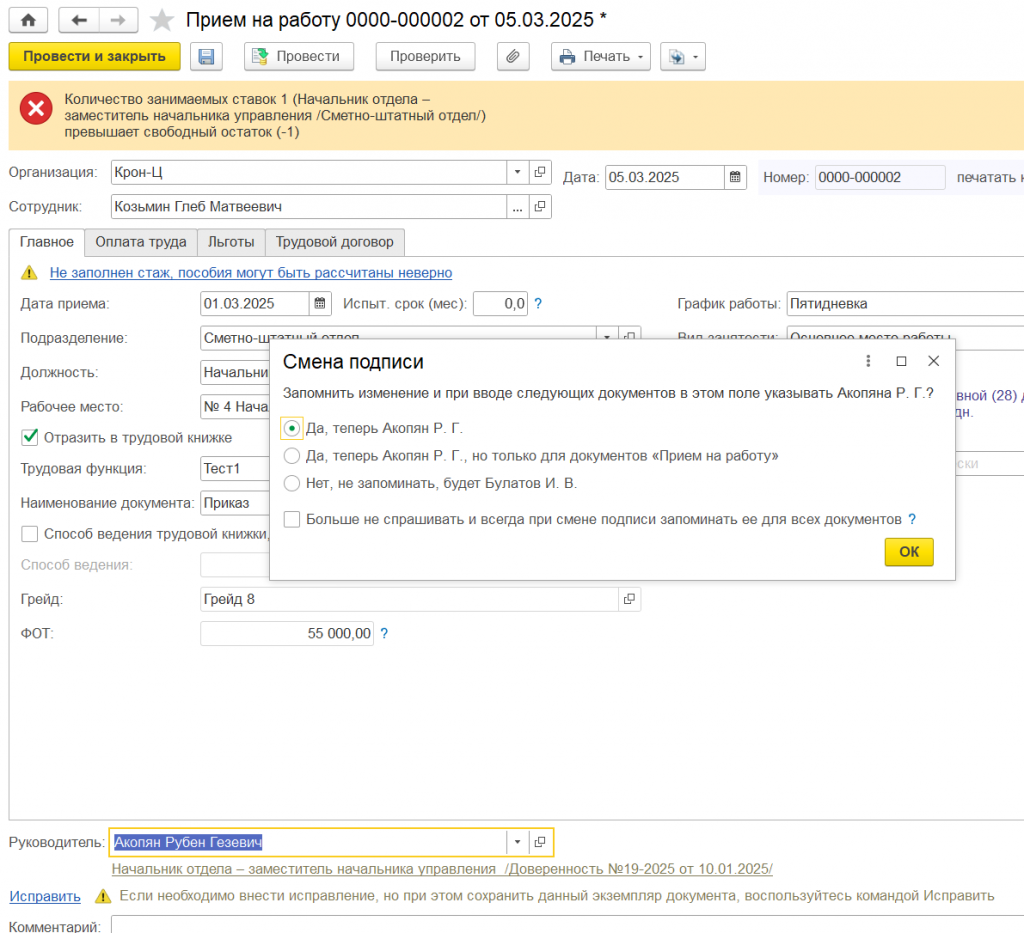Switch to Трудовой договор tab
This screenshot has height=933, width=1024.
tap(335, 242)
